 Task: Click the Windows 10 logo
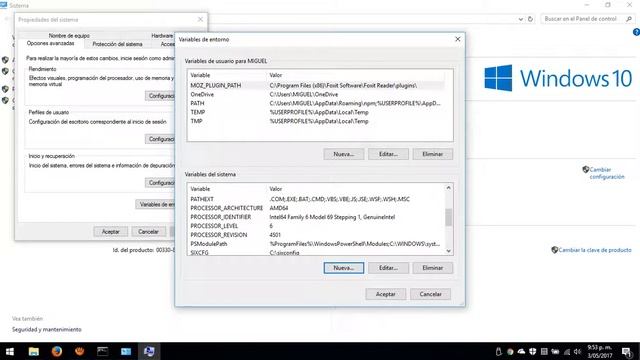point(558,78)
